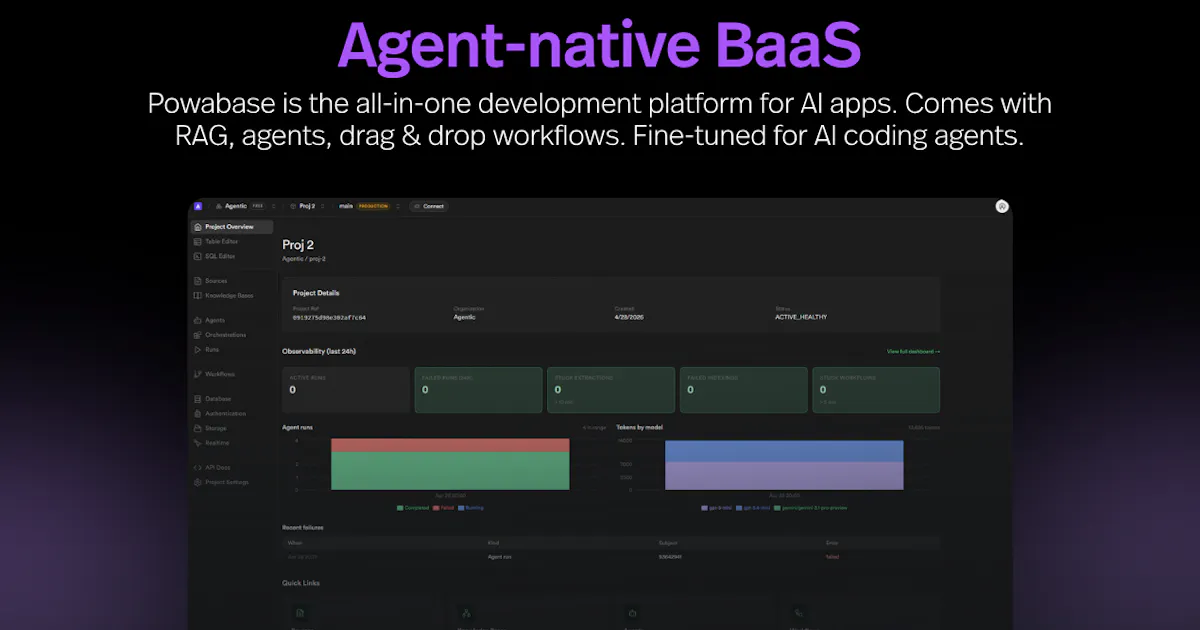1200x630 pixels.
Task: Click the Agentic organization name in header
Action: (236, 206)
